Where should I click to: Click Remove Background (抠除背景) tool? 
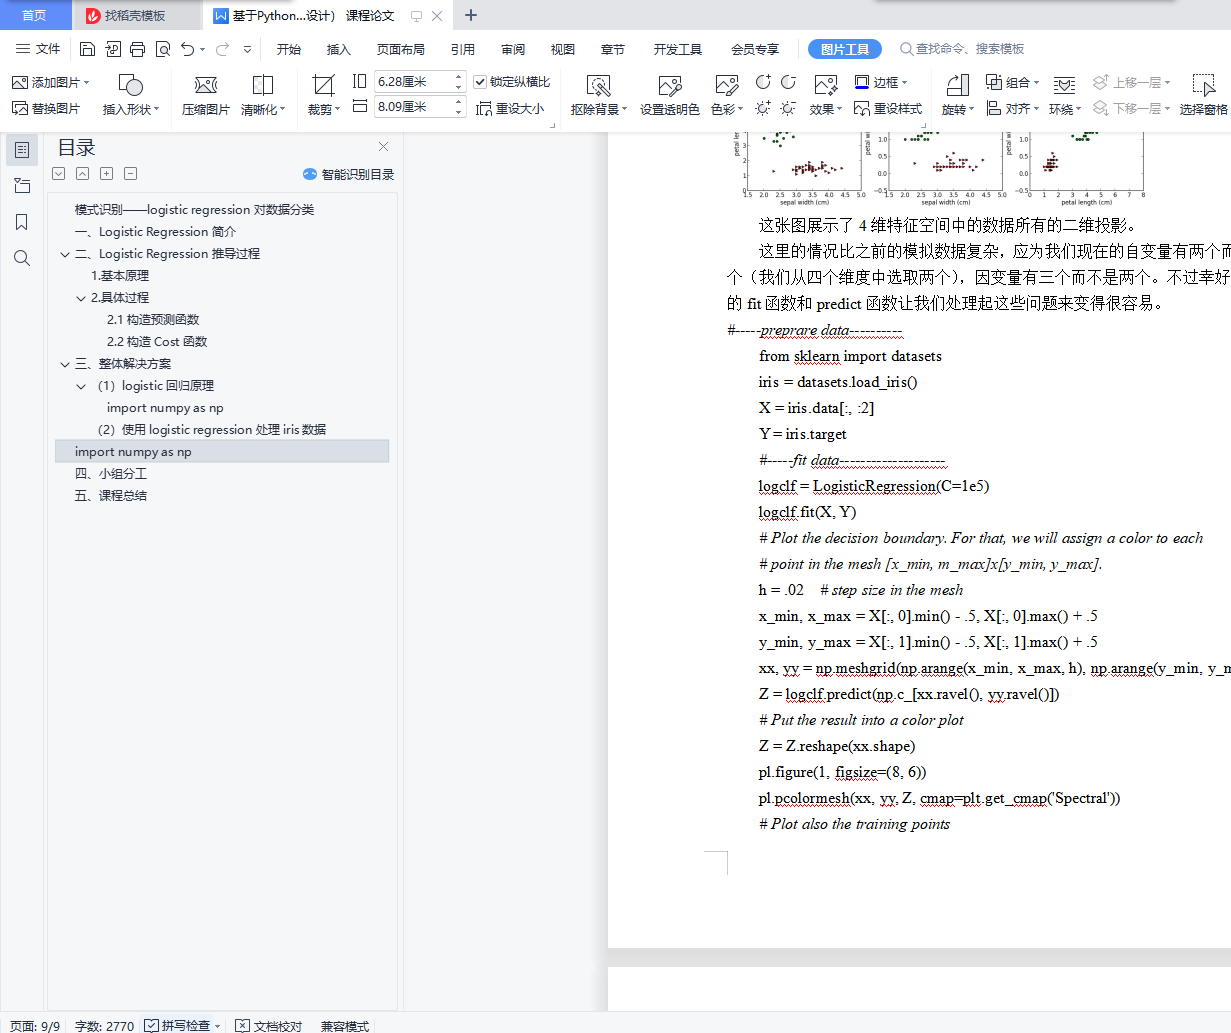(599, 96)
